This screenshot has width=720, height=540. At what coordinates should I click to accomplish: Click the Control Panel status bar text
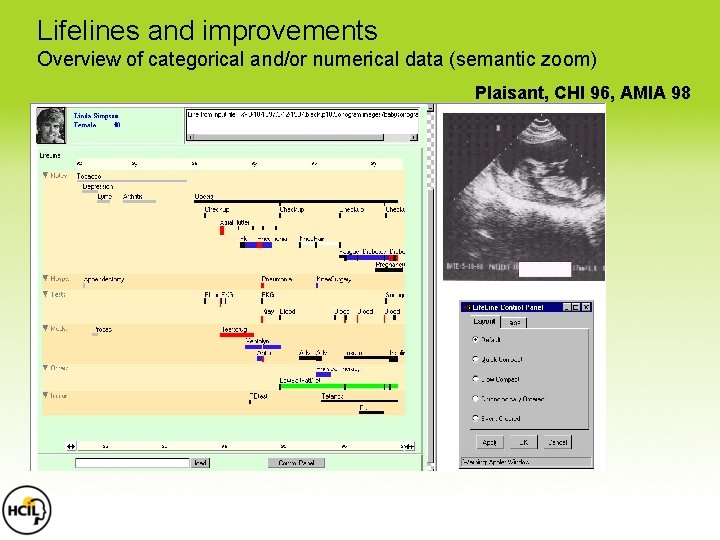[x=496, y=462]
